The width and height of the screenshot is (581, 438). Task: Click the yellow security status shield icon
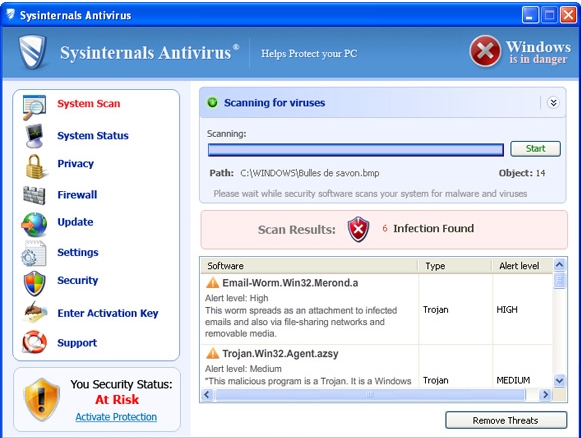pos(42,400)
